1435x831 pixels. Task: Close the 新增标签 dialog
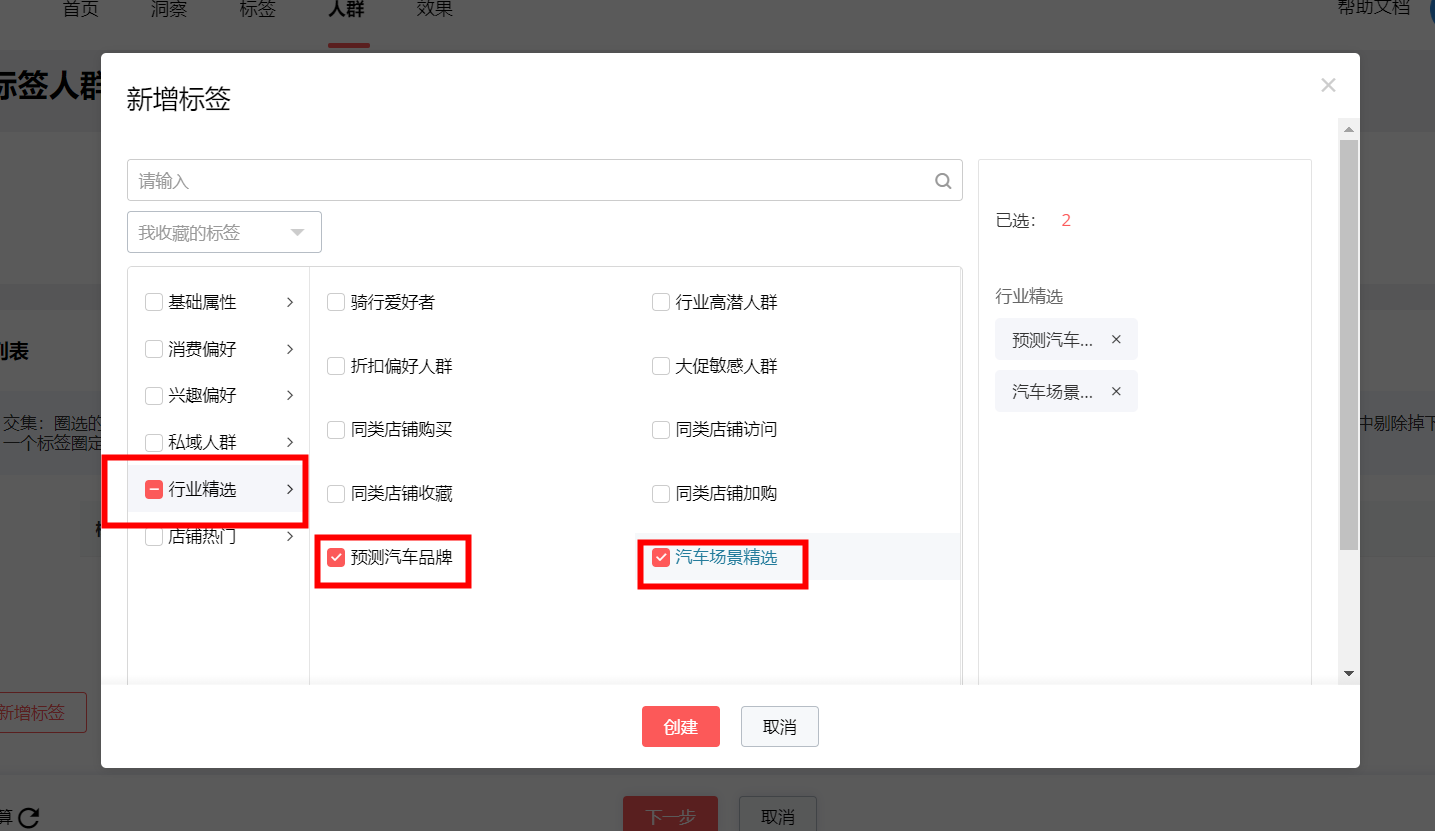click(x=1328, y=84)
